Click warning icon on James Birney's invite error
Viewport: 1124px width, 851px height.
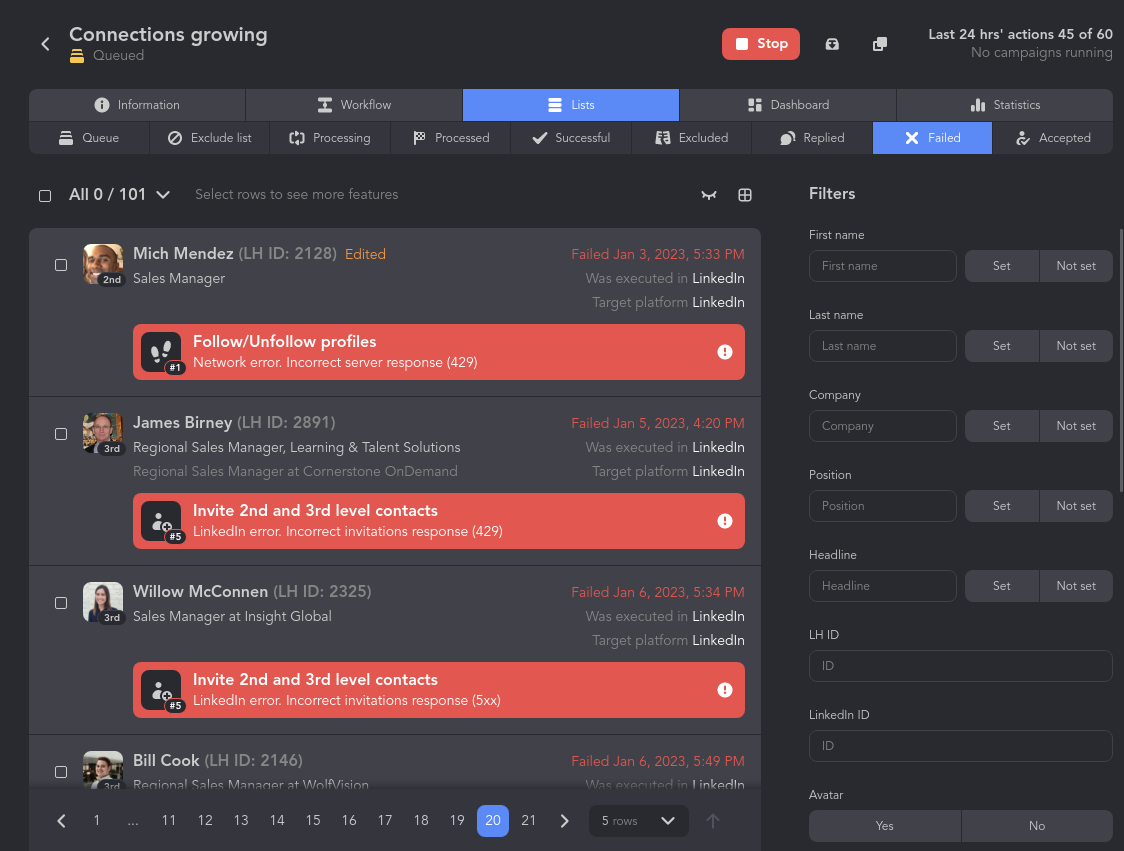click(x=725, y=521)
